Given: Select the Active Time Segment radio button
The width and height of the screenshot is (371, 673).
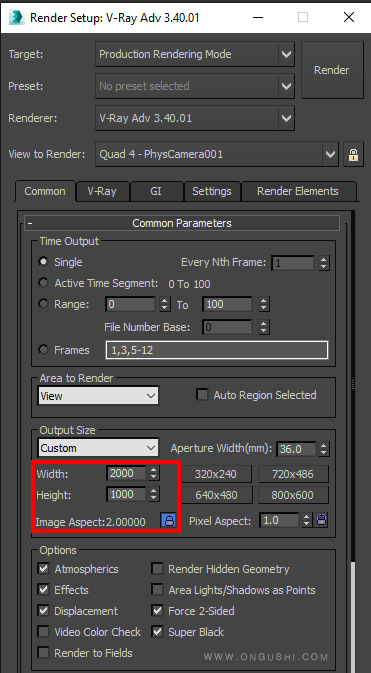Looking at the screenshot, I should click(43, 283).
